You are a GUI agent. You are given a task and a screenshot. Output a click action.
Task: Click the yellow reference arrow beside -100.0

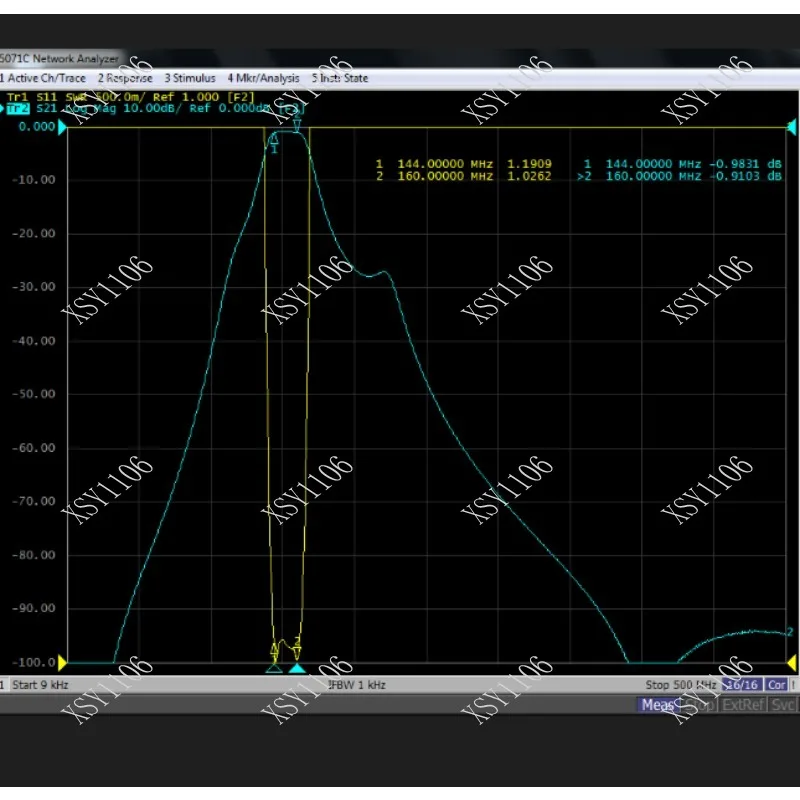coord(62,663)
